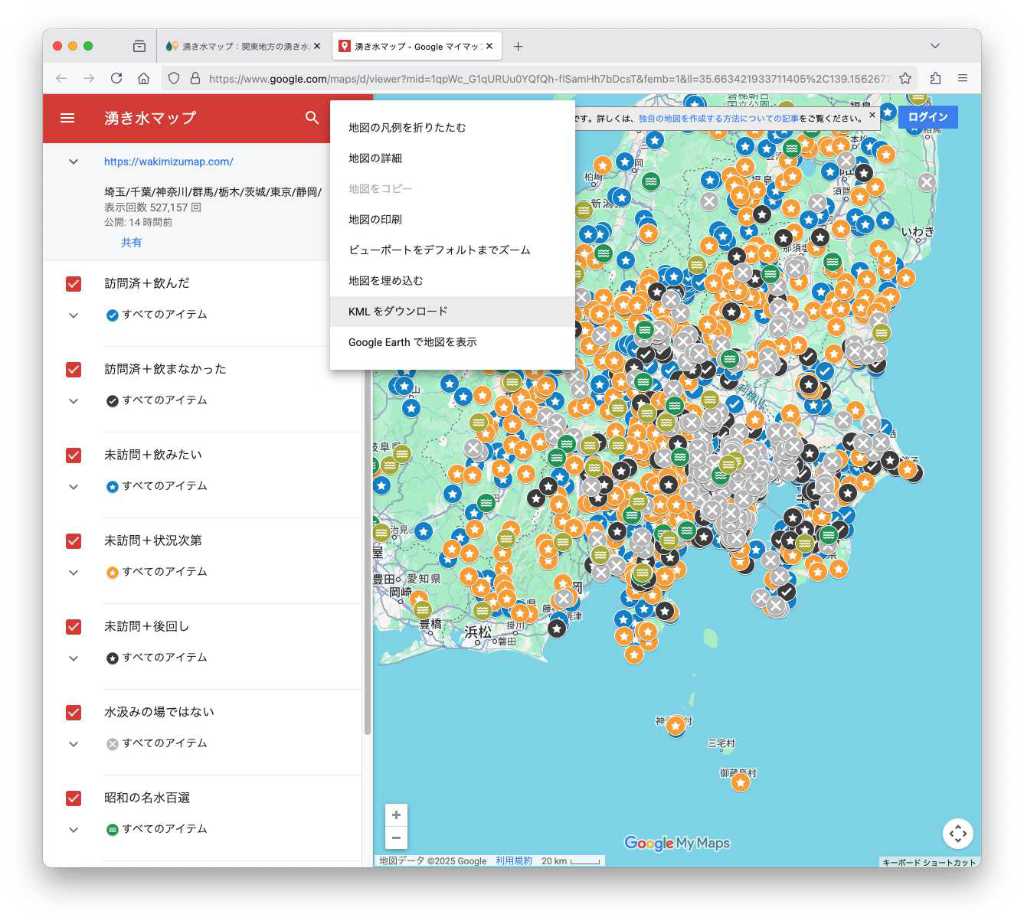The width and height of the screenshot is (1024, 924).
Task: Click the black check icon under 訪問済＋飲まなかった
Action: pyautogui.click(x=112, y=401)
